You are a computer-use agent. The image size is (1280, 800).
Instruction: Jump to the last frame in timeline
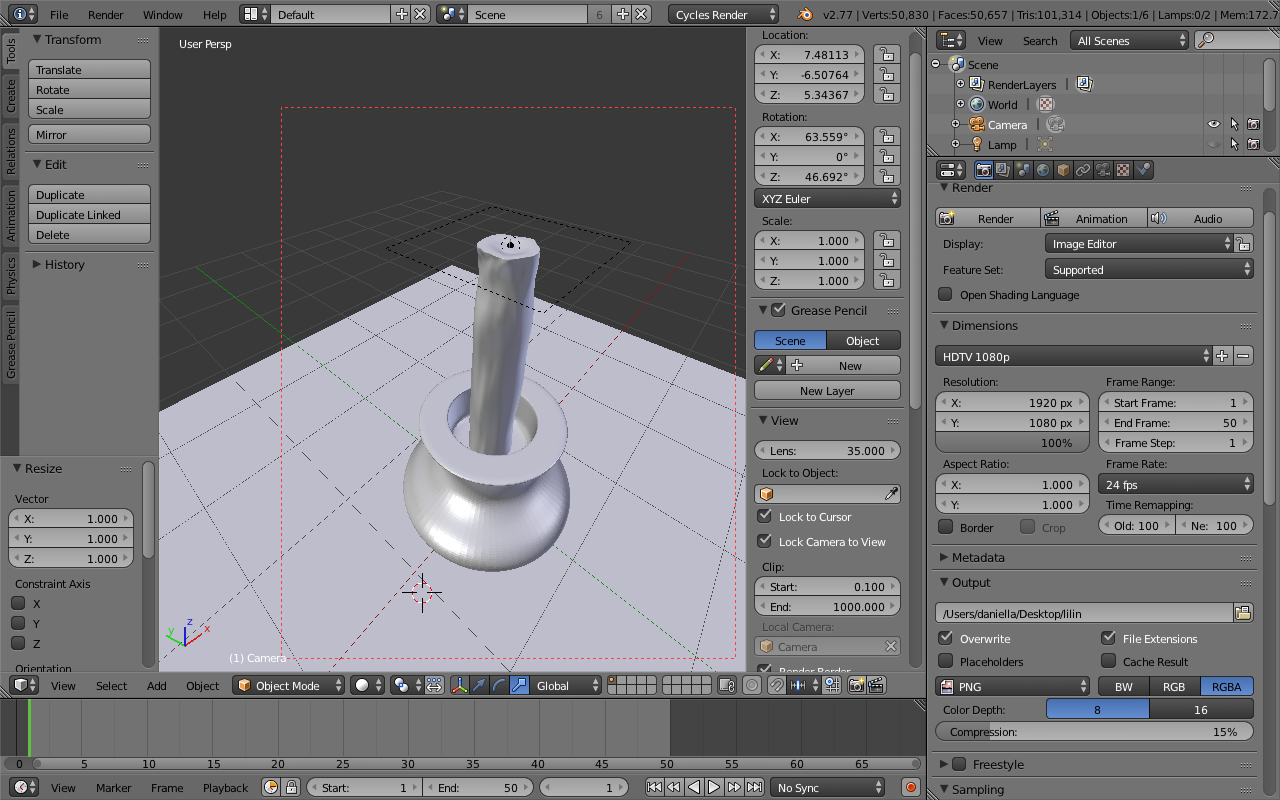[x=754, y=787]
